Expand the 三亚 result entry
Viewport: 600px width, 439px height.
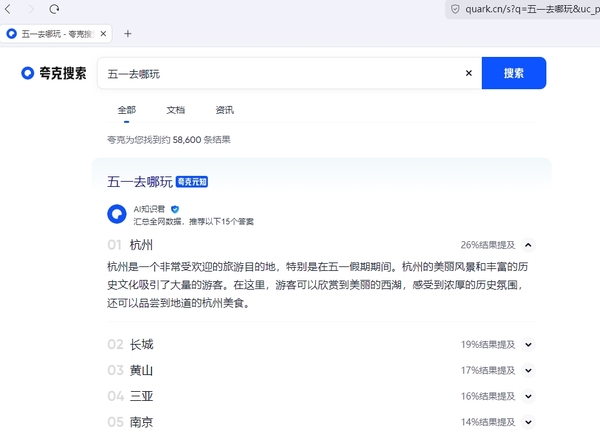529,396
